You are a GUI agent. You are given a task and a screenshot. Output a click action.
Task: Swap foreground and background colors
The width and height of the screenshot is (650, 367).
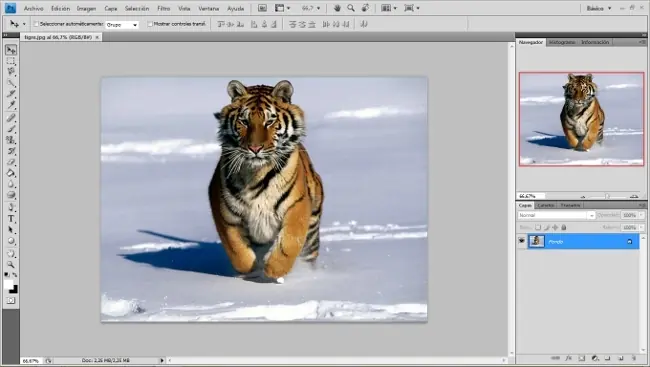pos(15,275)
